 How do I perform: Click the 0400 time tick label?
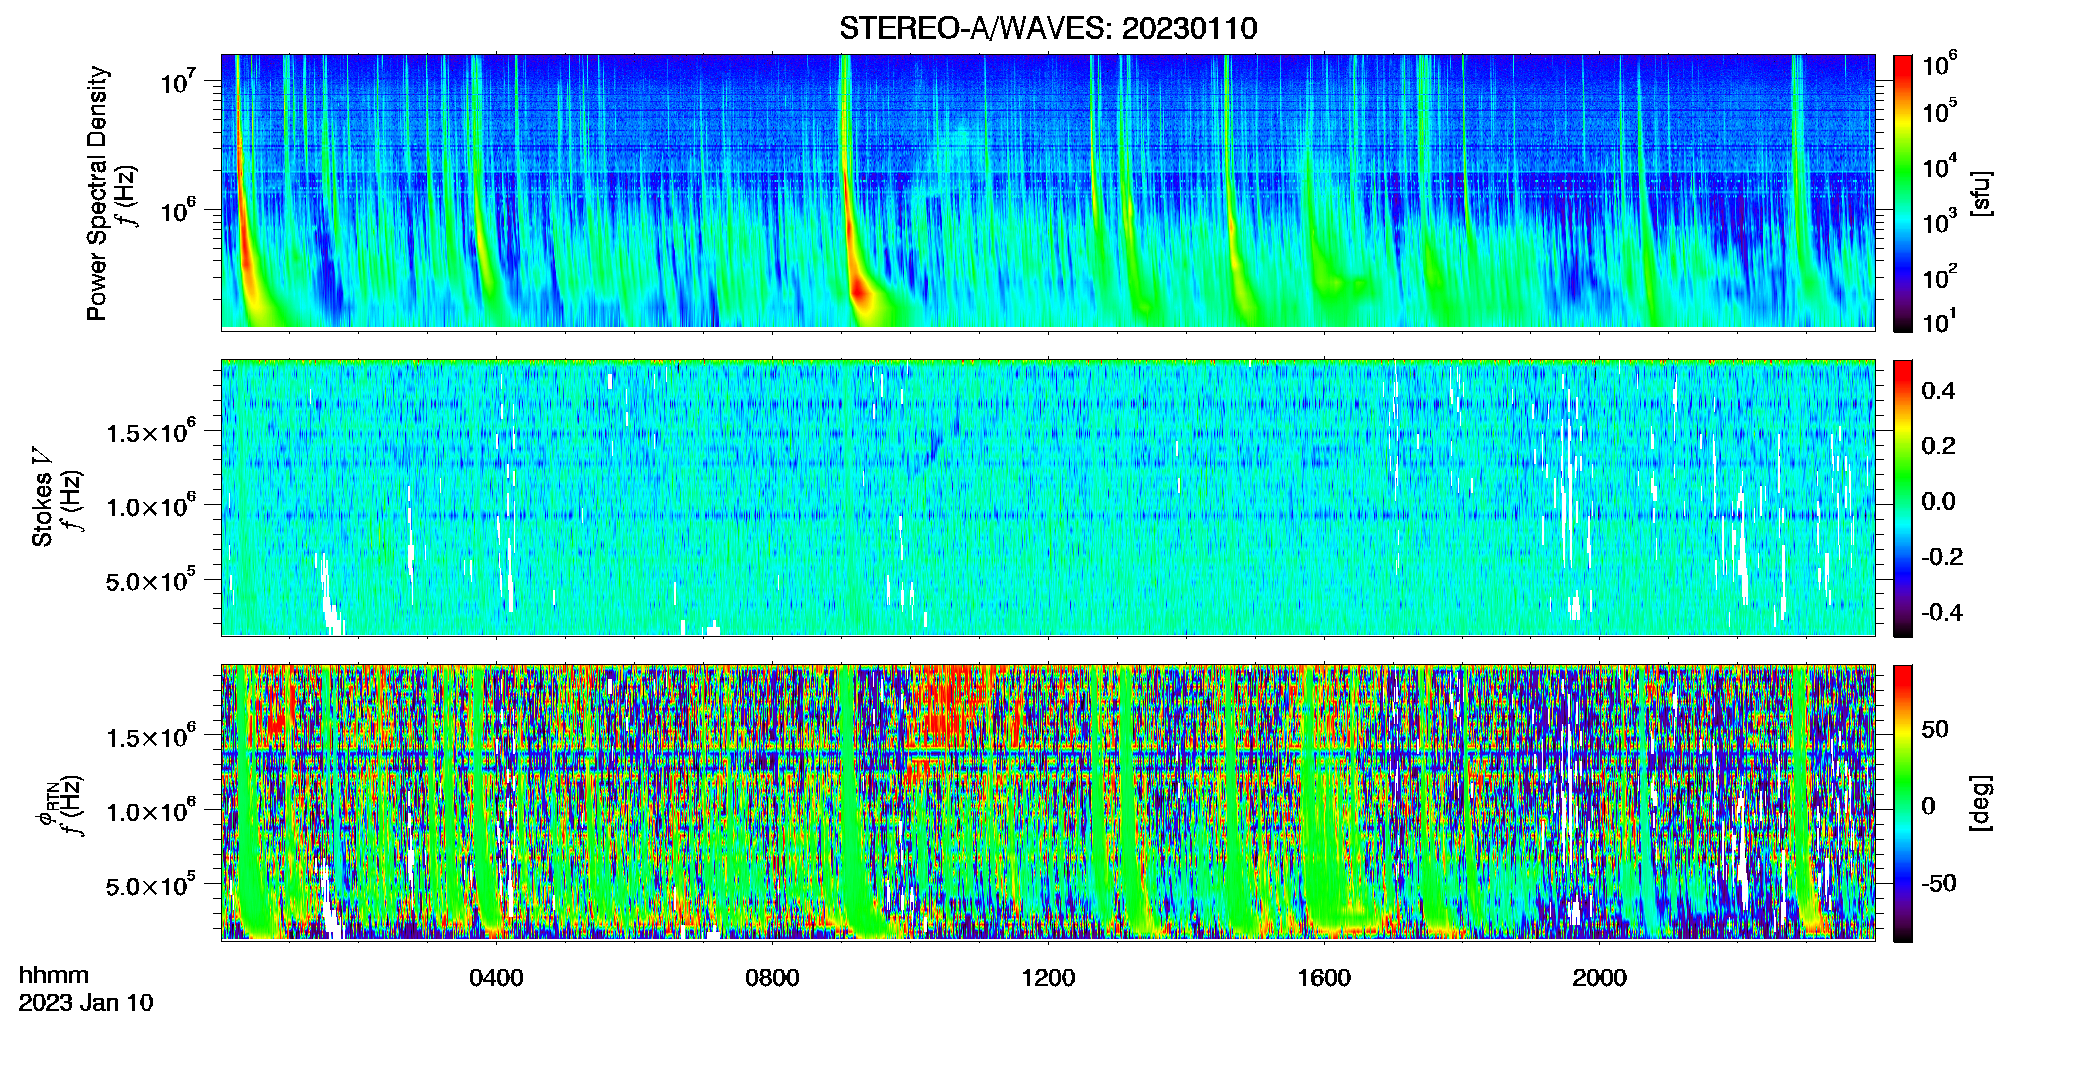click(496, 978)
